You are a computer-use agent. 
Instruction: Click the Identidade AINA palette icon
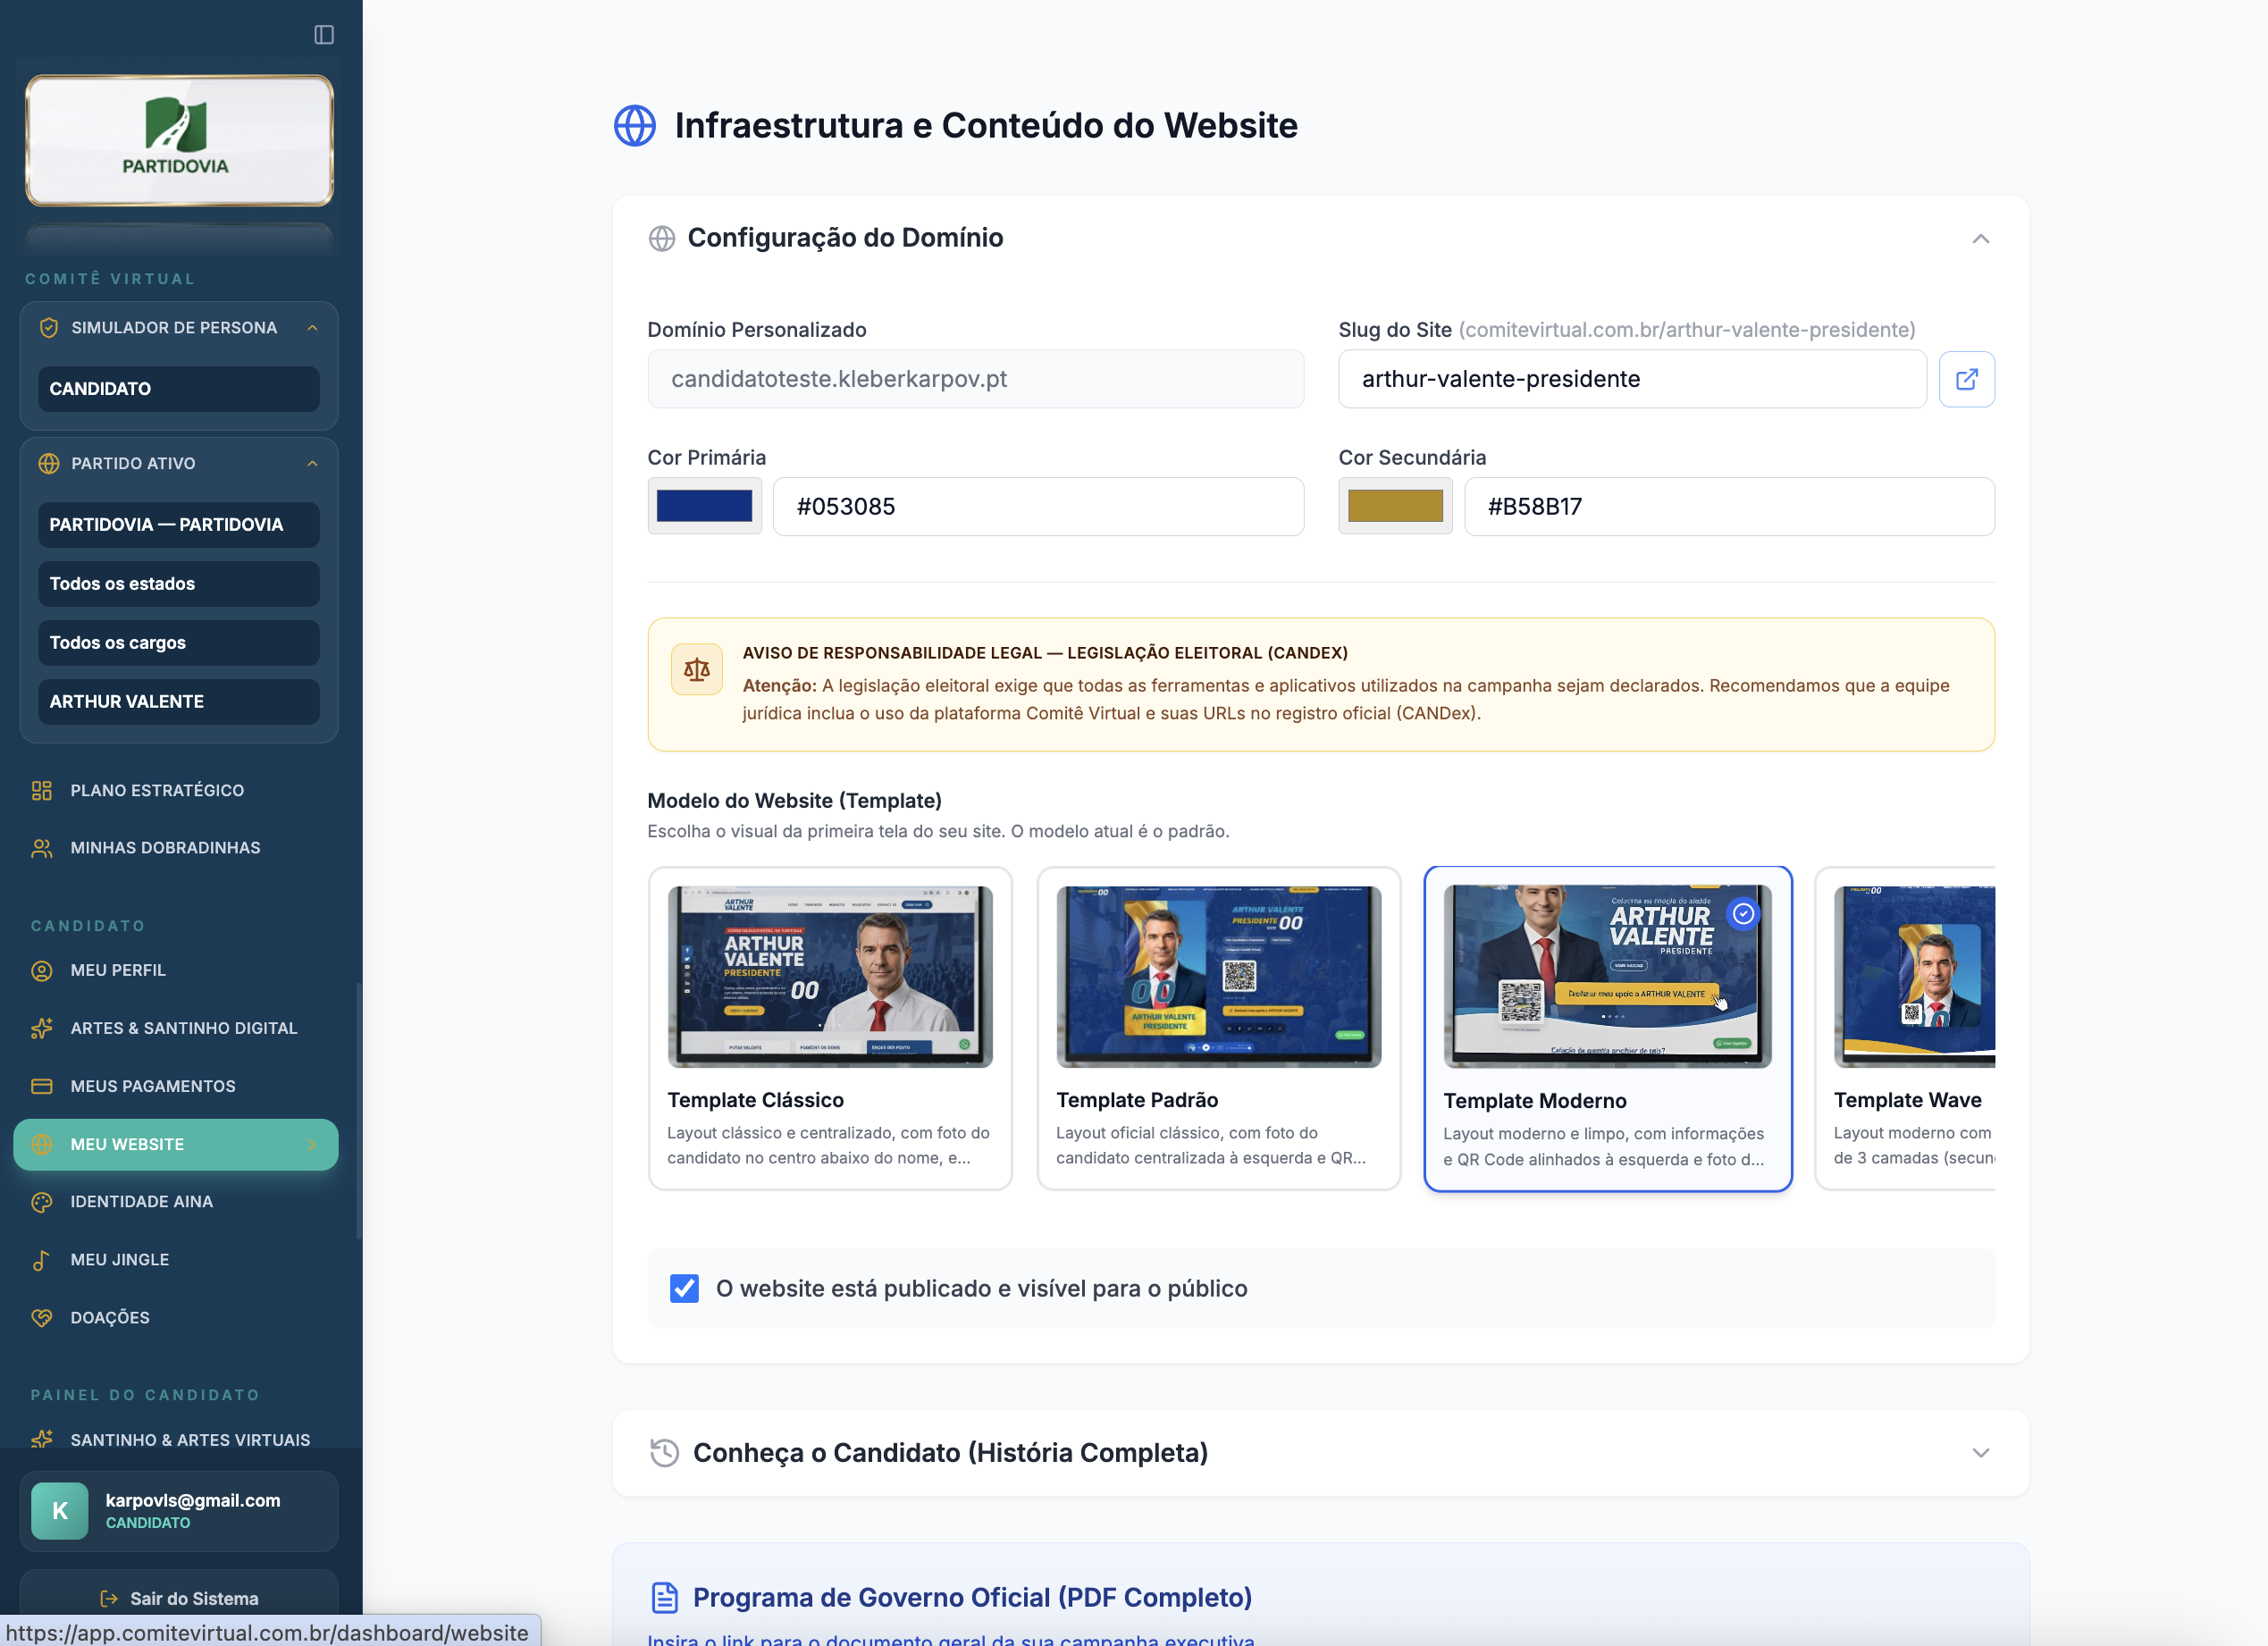(42, 1202)
